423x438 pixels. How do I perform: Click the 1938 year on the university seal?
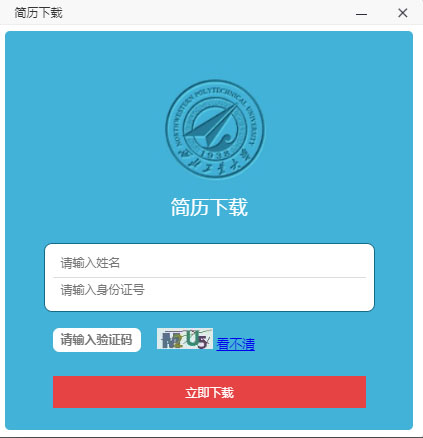215,154
